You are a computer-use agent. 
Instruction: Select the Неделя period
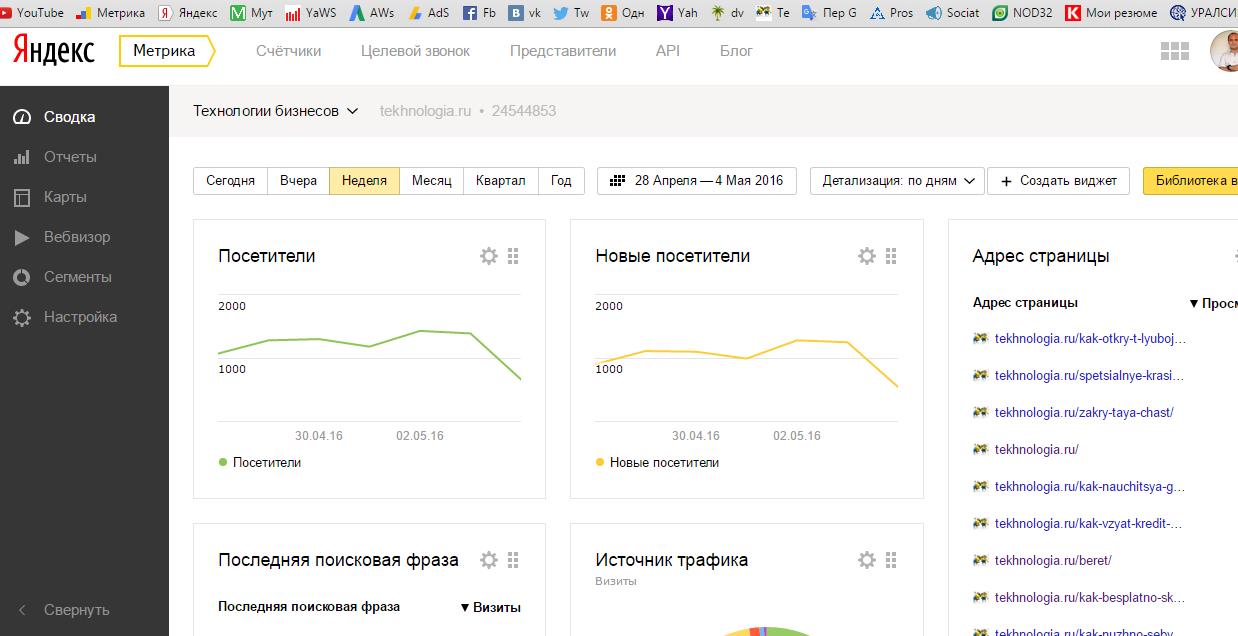pos(364,181)
